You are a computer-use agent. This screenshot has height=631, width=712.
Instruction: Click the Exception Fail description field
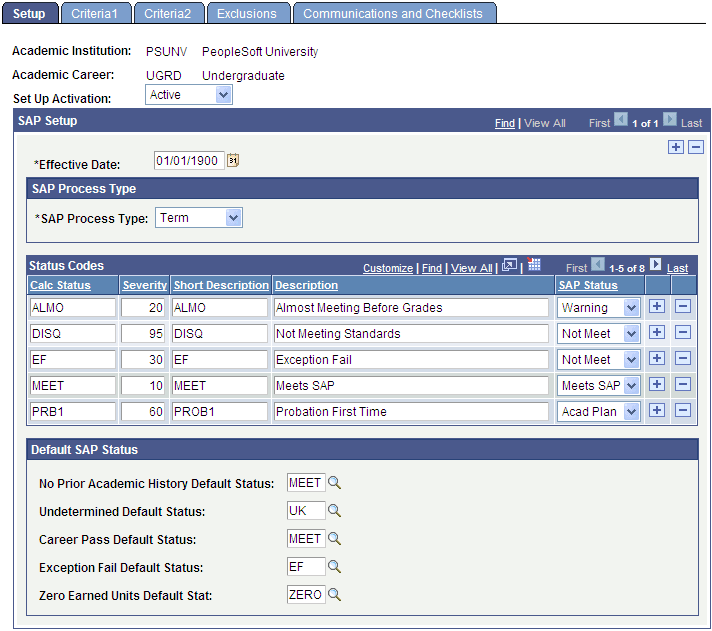pyautogui.click(x=410, y=360)
